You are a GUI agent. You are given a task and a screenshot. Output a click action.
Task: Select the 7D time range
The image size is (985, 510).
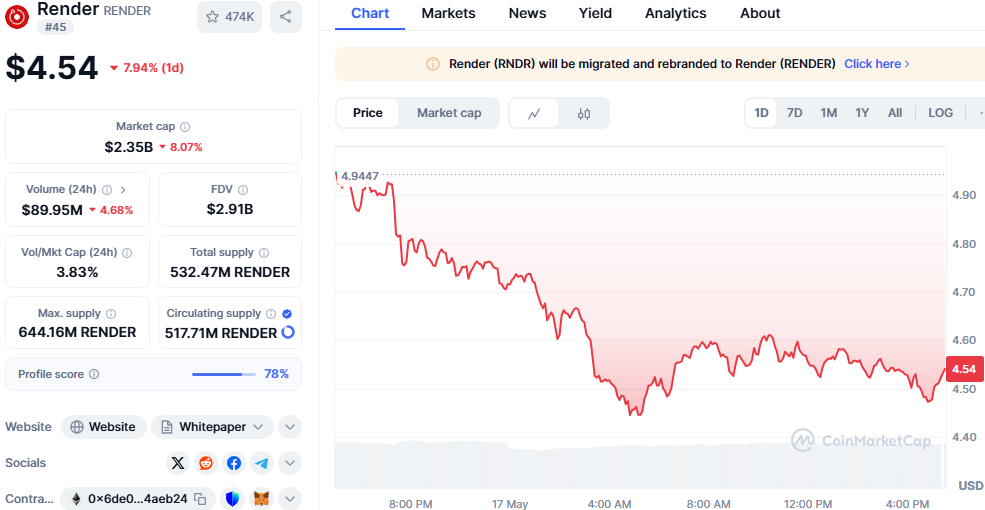795,113
